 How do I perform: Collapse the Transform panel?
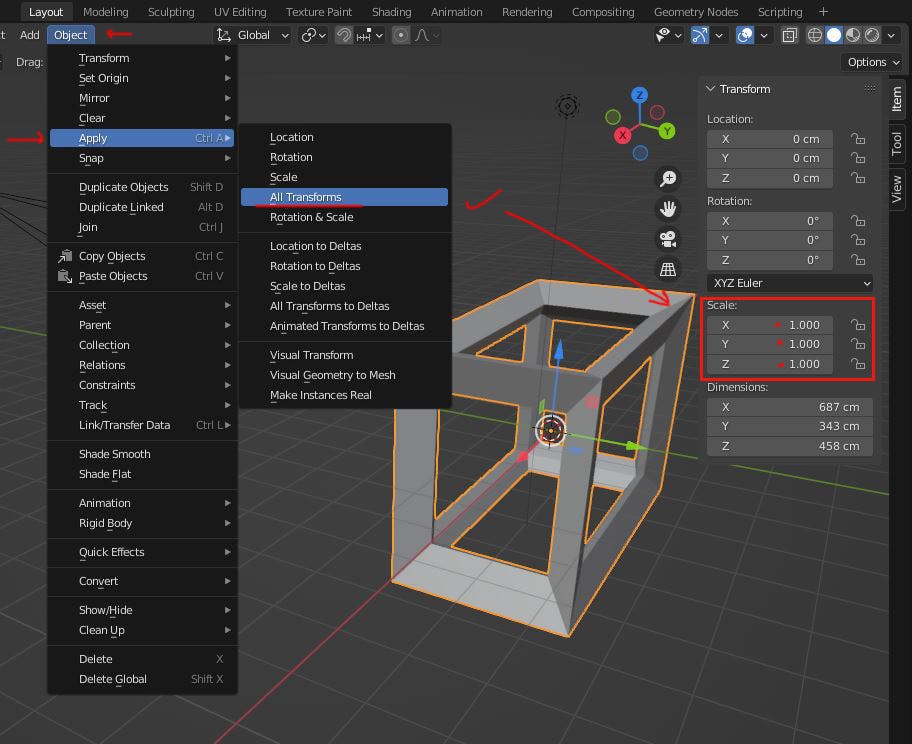pos(711,89)
